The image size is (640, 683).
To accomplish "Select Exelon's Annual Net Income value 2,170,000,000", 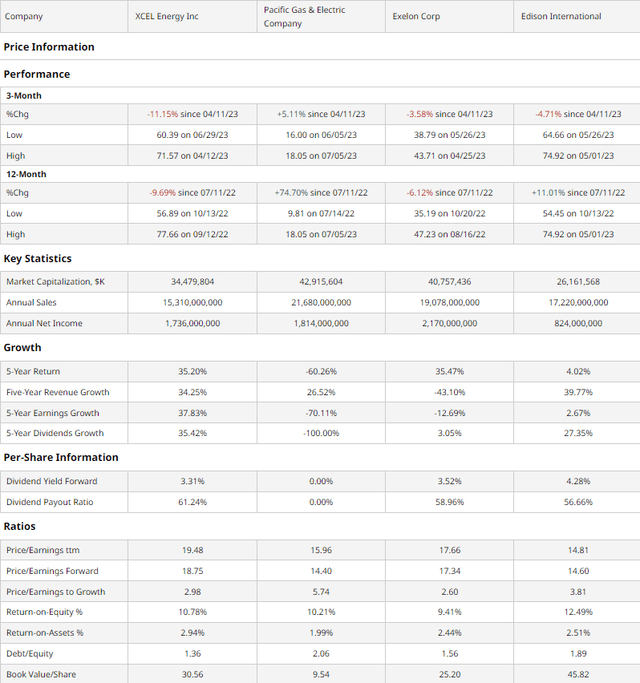I will point(449,324).
